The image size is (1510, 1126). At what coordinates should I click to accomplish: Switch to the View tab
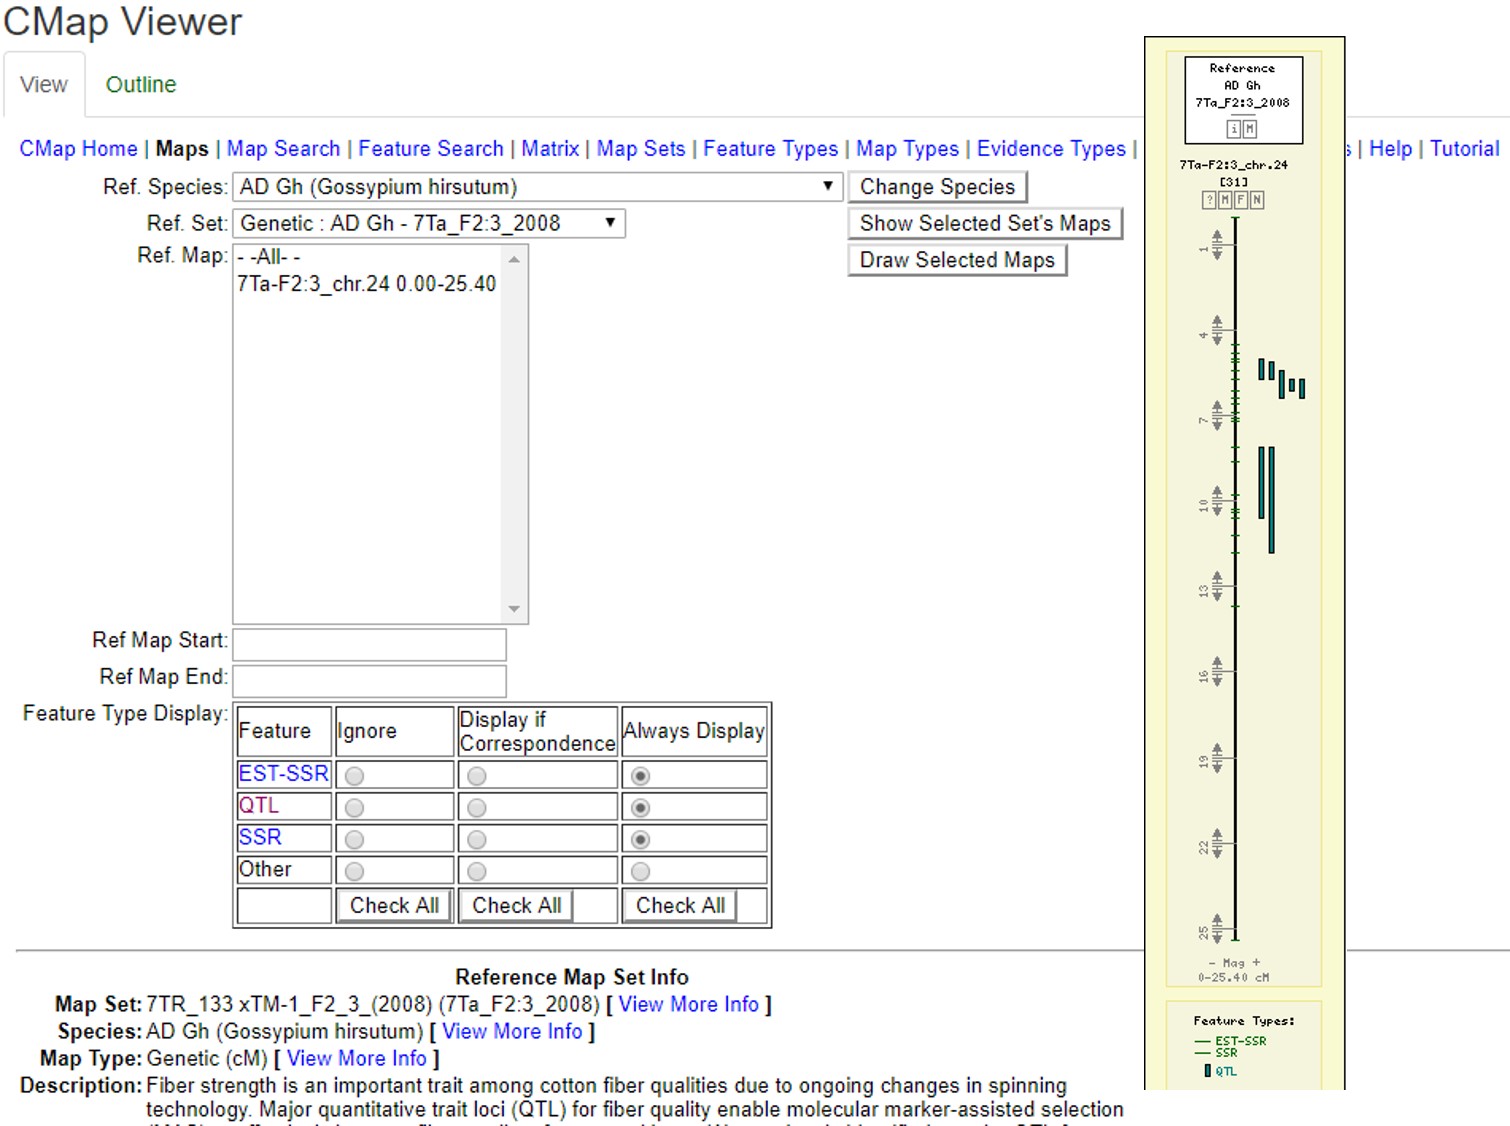click(44, 85)
